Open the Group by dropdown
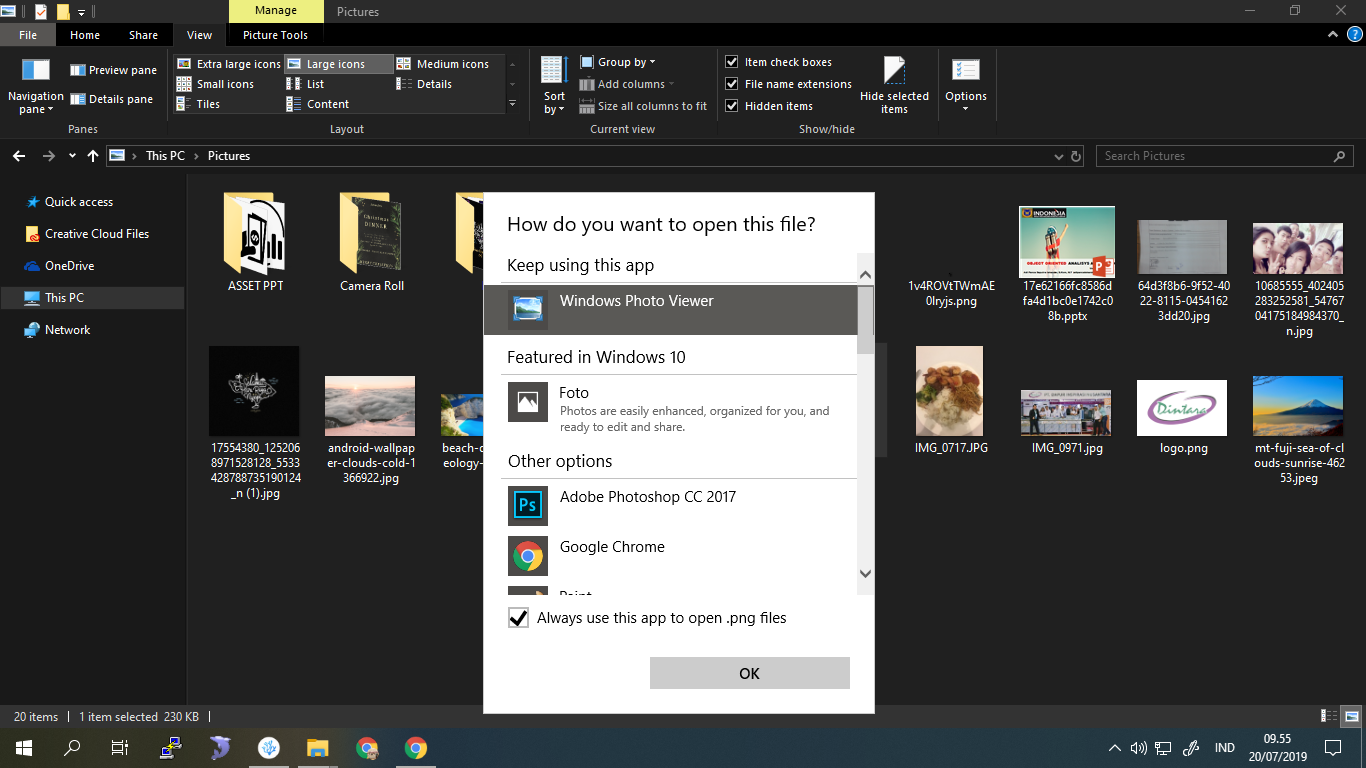Viewport: 1366px width, 768px height. [x=618, y=62]
